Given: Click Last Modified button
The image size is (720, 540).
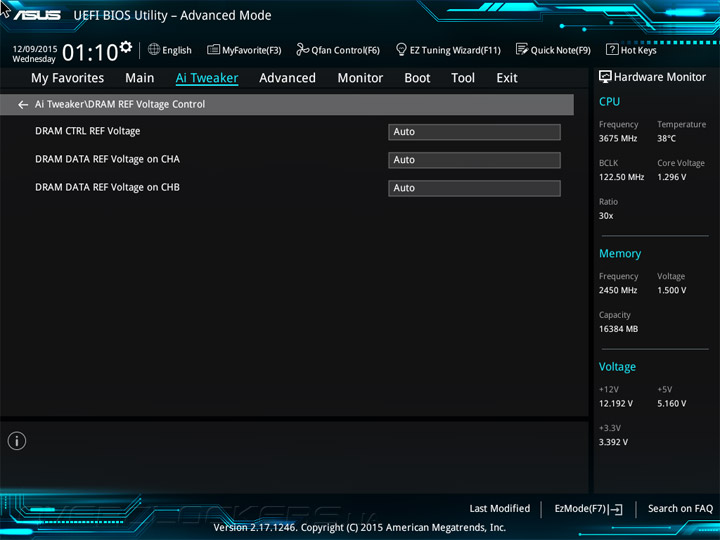Looking at the screenshot, I should [500, 509].
